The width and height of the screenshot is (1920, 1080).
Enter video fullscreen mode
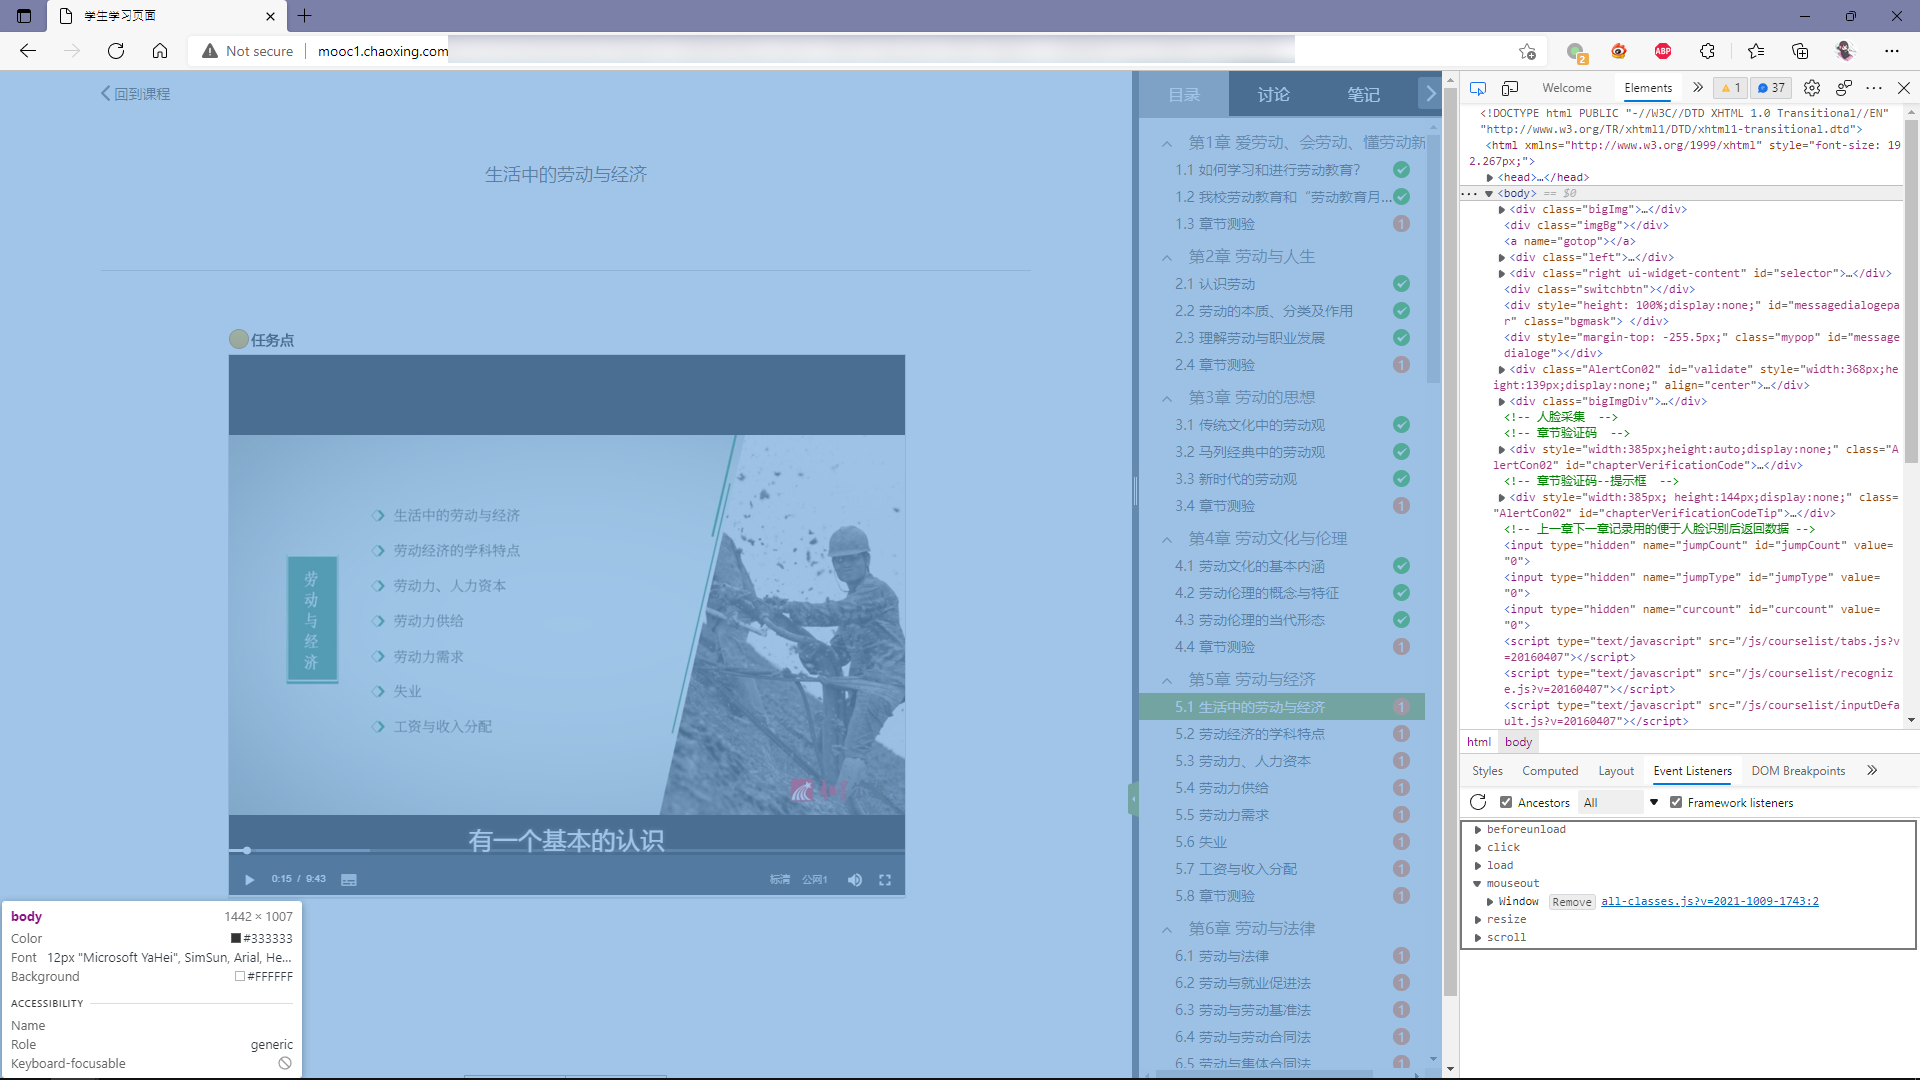(x=885, y=880)
